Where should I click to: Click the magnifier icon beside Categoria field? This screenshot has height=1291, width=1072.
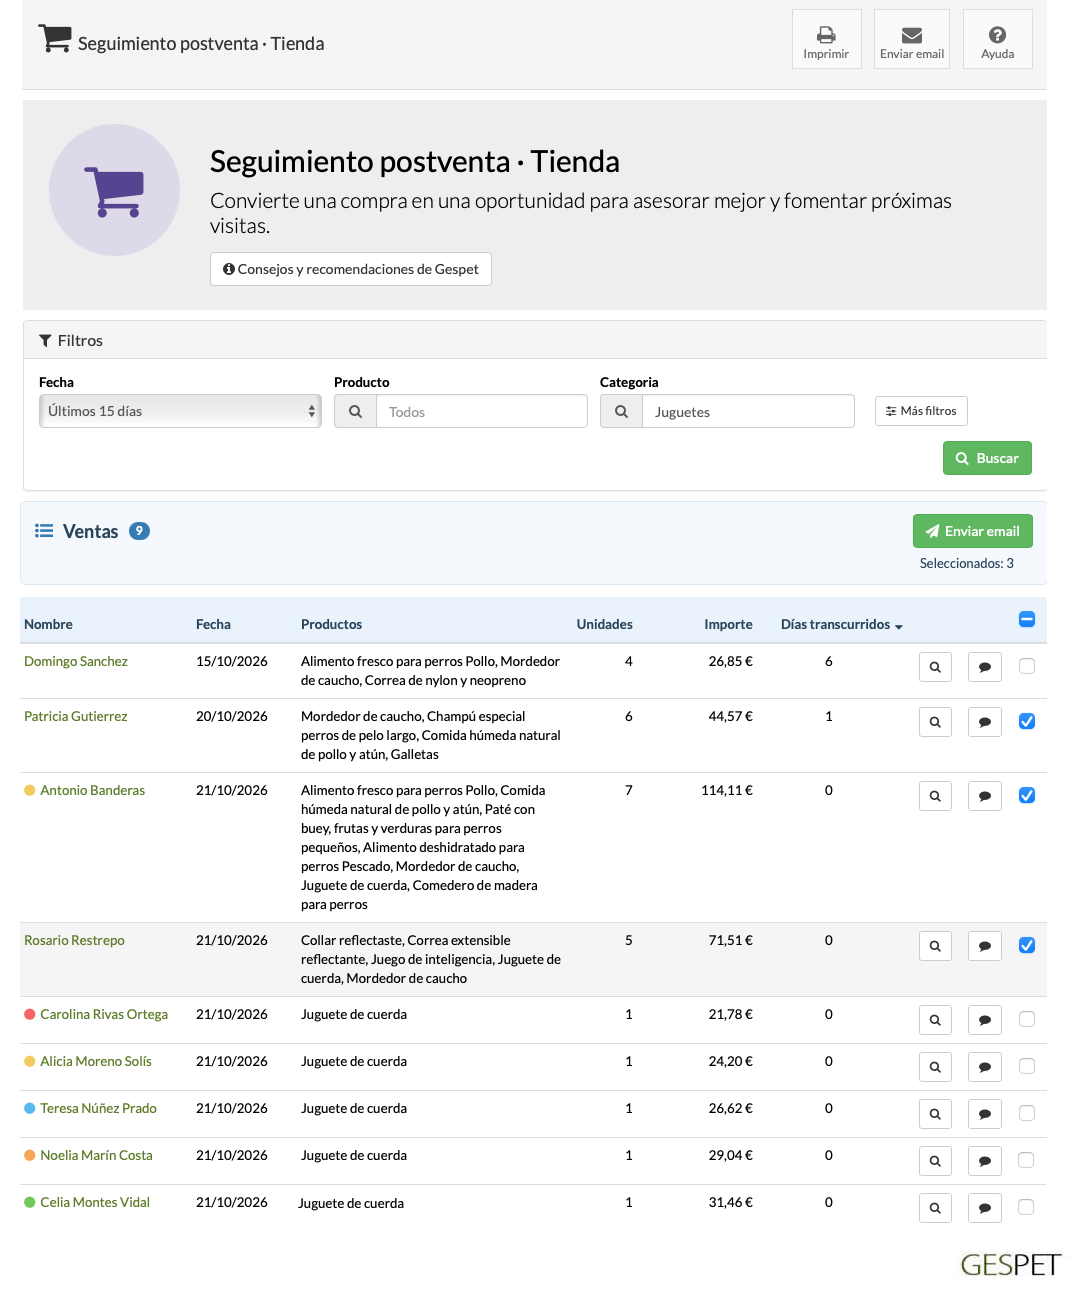point(621,411)
